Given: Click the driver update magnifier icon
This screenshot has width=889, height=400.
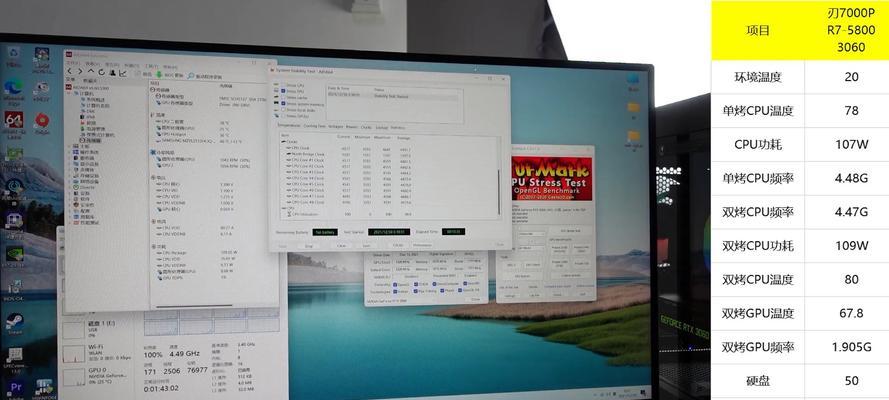Looking at the screenshot, I should point(190,75).
